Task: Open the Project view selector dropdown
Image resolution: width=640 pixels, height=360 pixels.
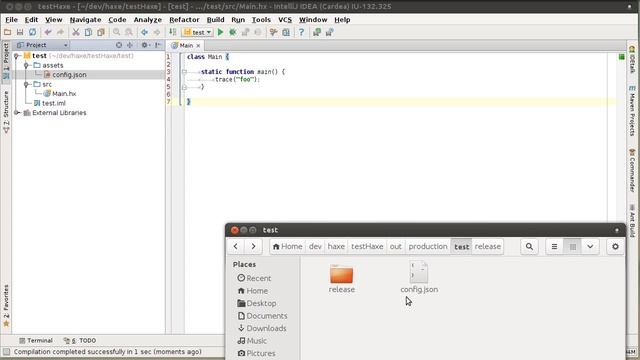Action: tap(42, 45)
